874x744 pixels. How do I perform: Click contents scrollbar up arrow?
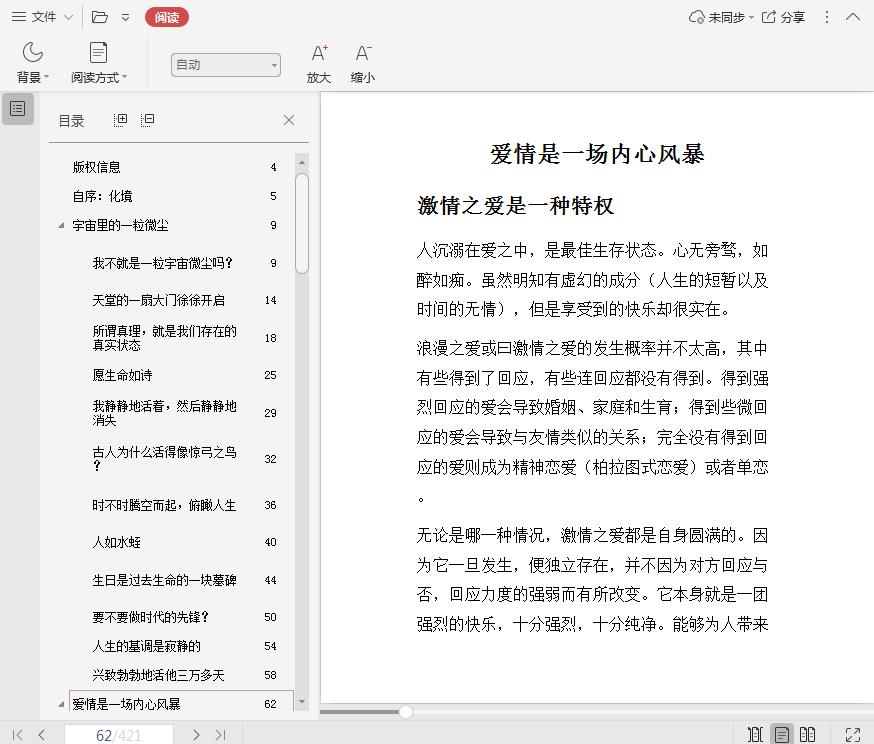tap(302, 163)
